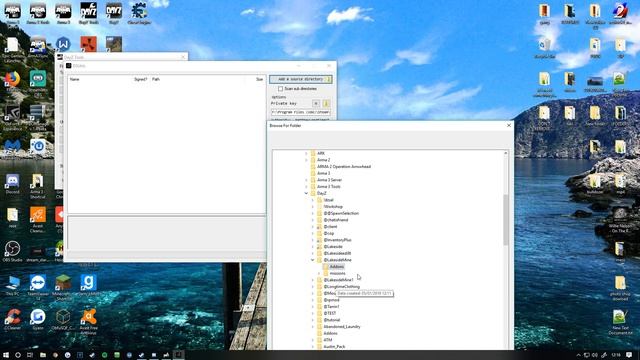Expand the Abandoned_Laundry folder node
This screenshot has height=360, width=640.
click(x=313, y=327)
